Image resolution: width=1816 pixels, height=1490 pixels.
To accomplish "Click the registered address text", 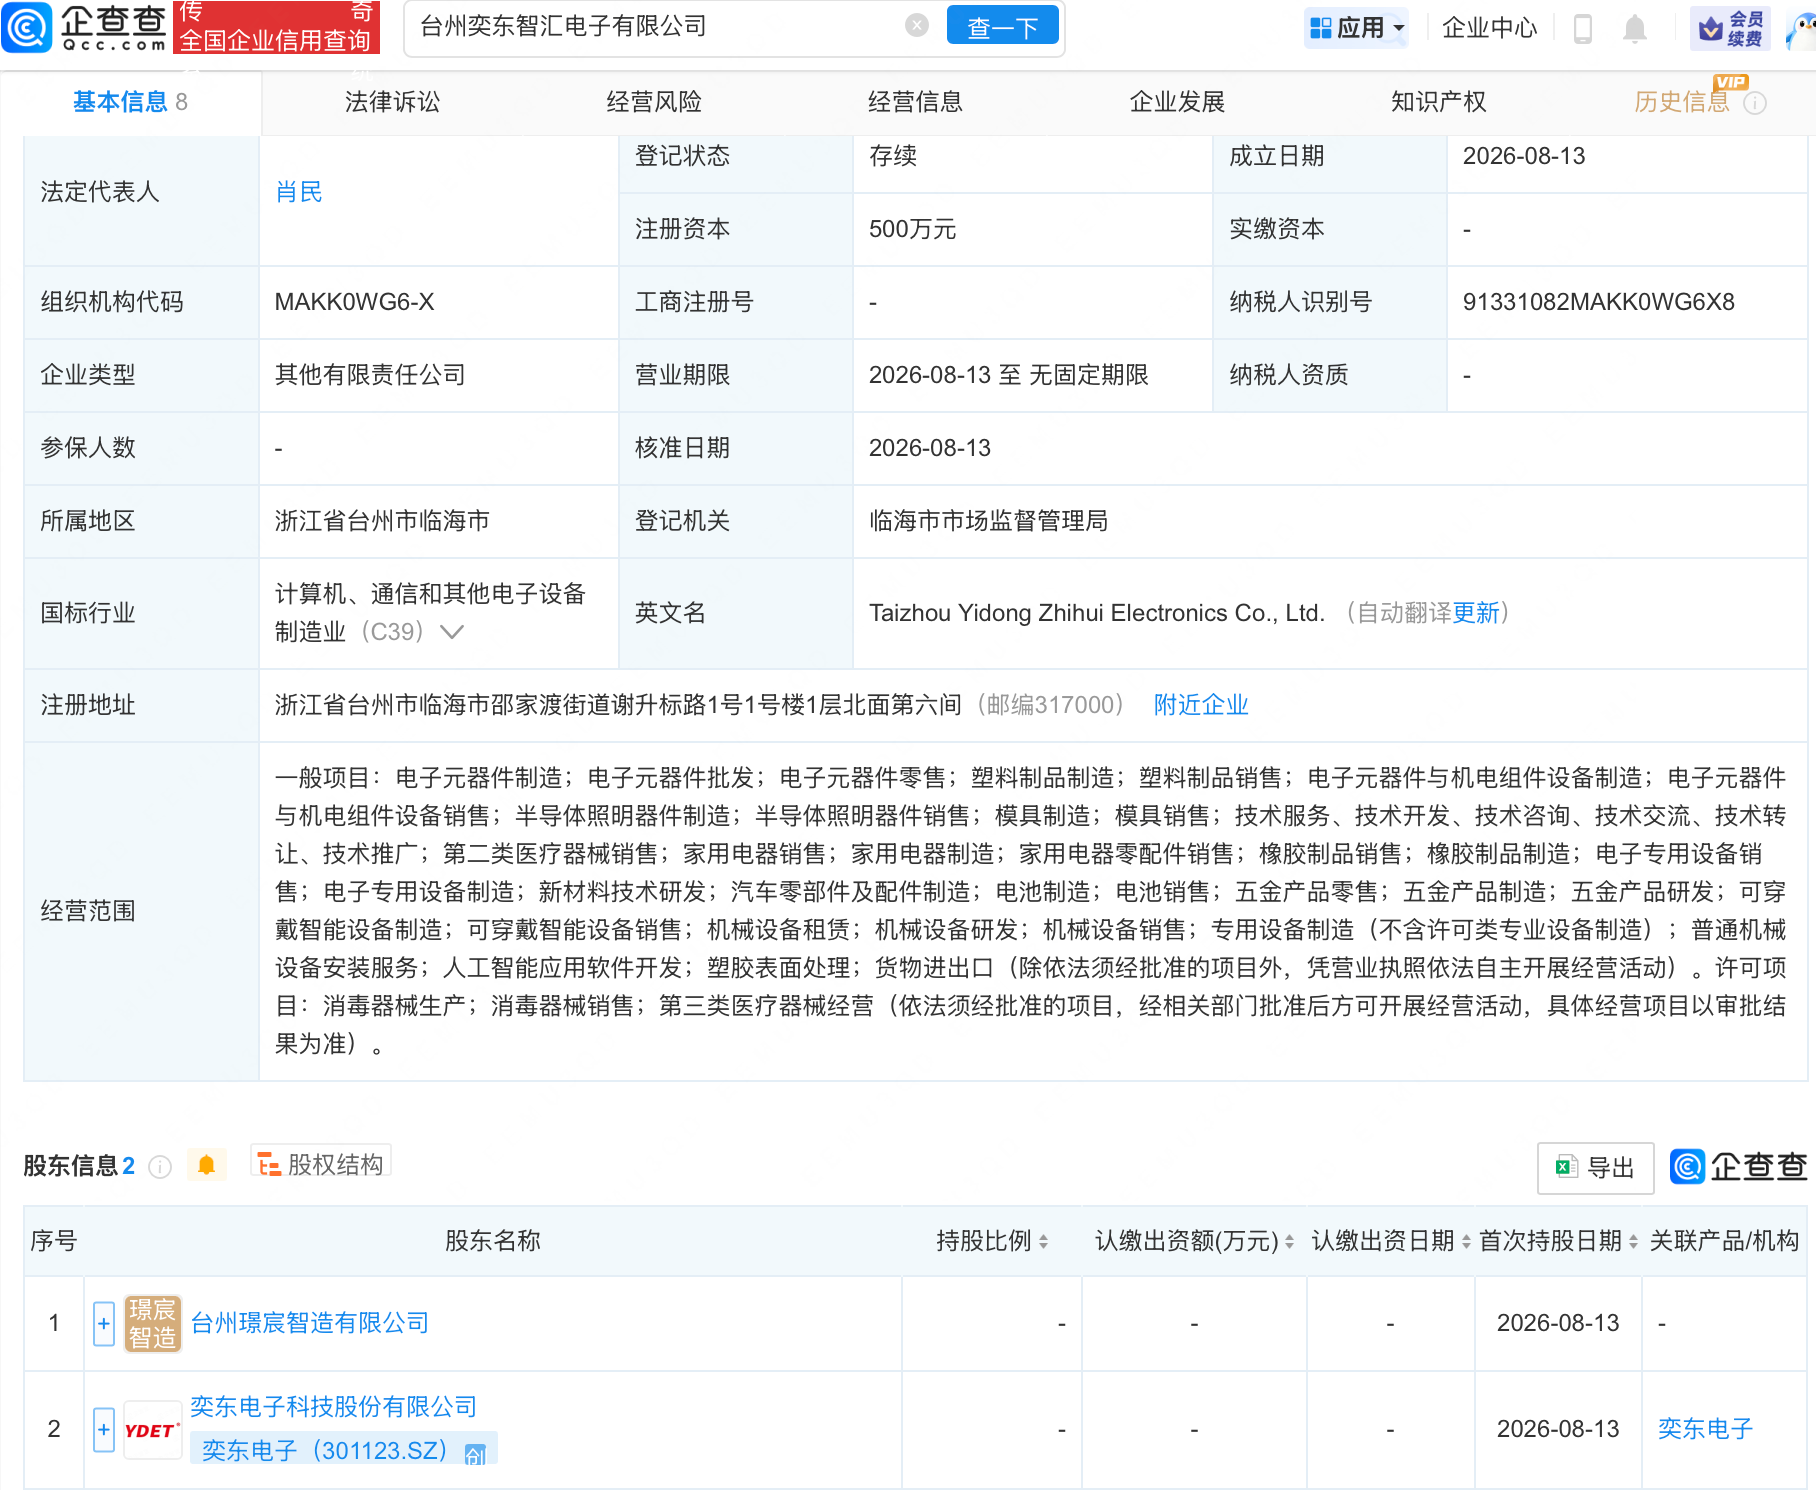I will tap(618, 705).
